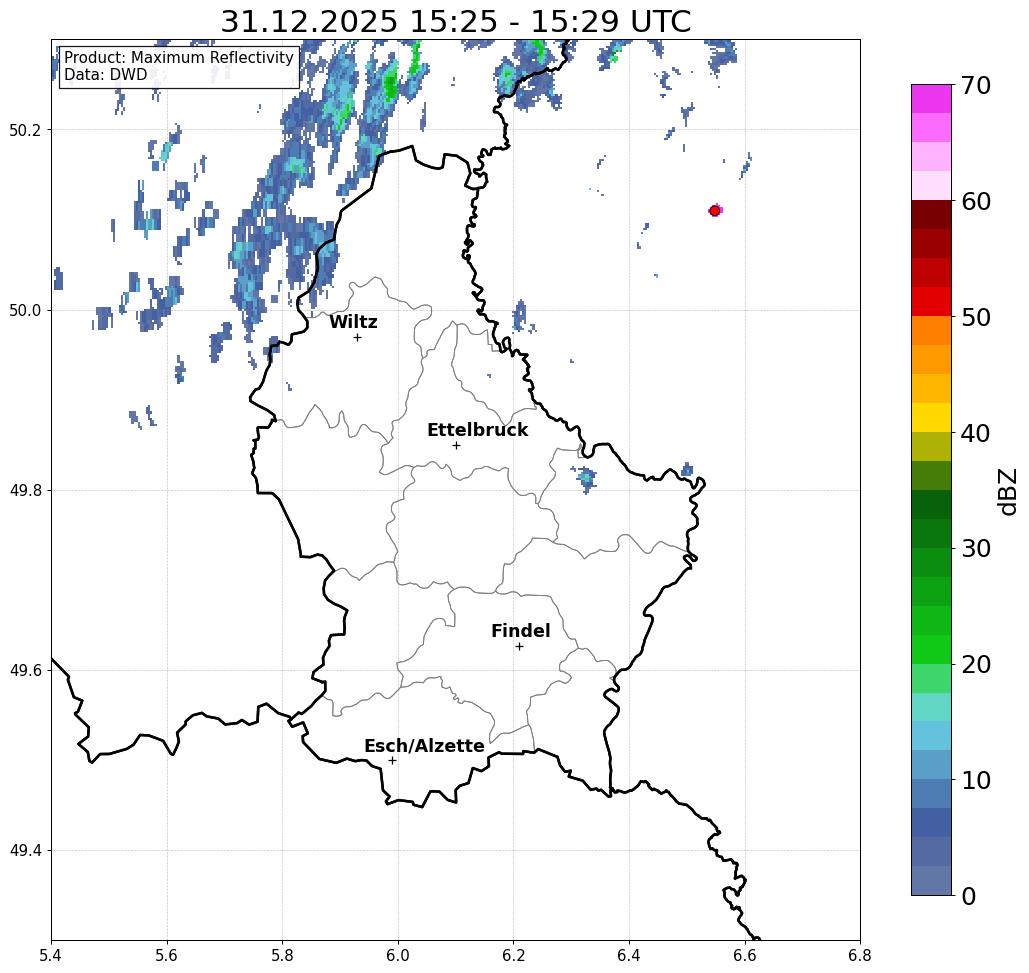Click the red high-reflectivity dot
This screenshot has height=973, width=1029.
pos(715,211)
